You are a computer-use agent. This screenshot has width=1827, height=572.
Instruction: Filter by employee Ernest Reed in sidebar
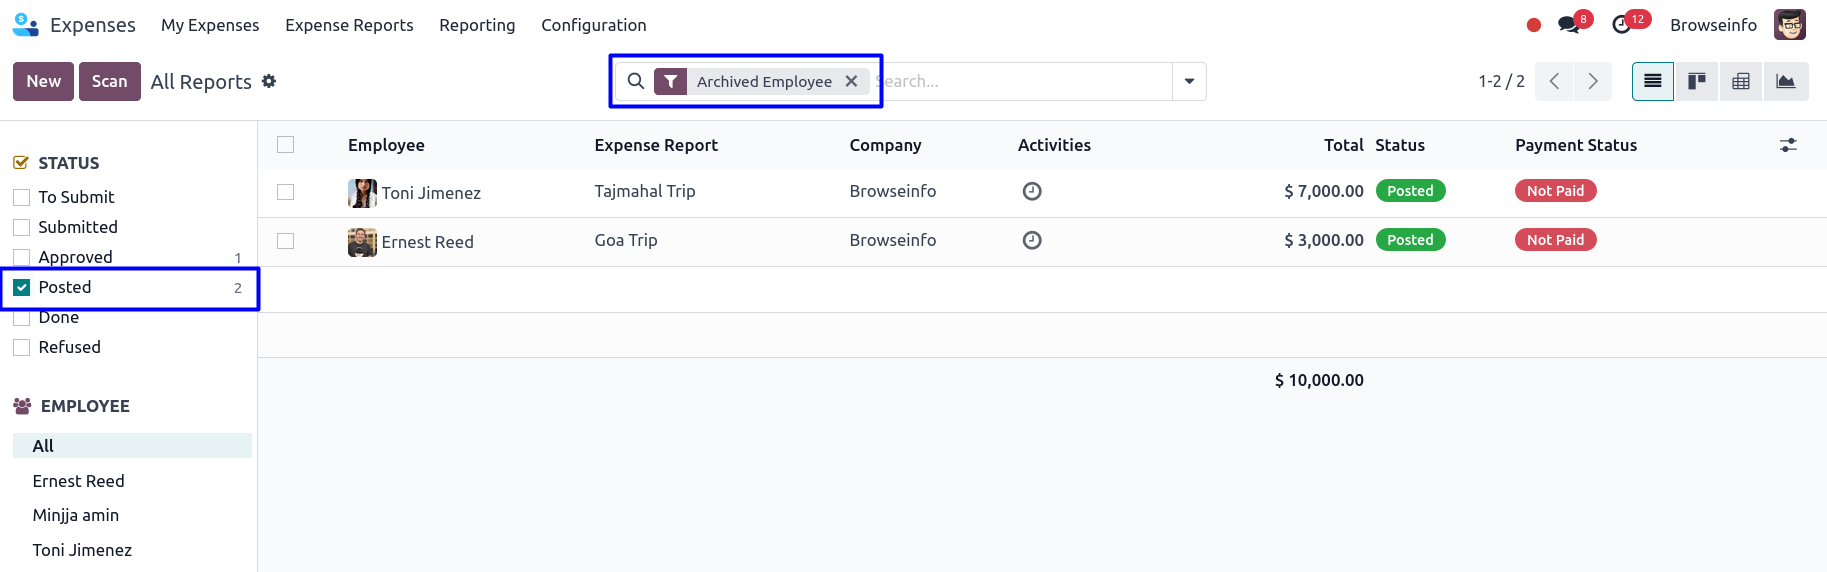[79, 481]
